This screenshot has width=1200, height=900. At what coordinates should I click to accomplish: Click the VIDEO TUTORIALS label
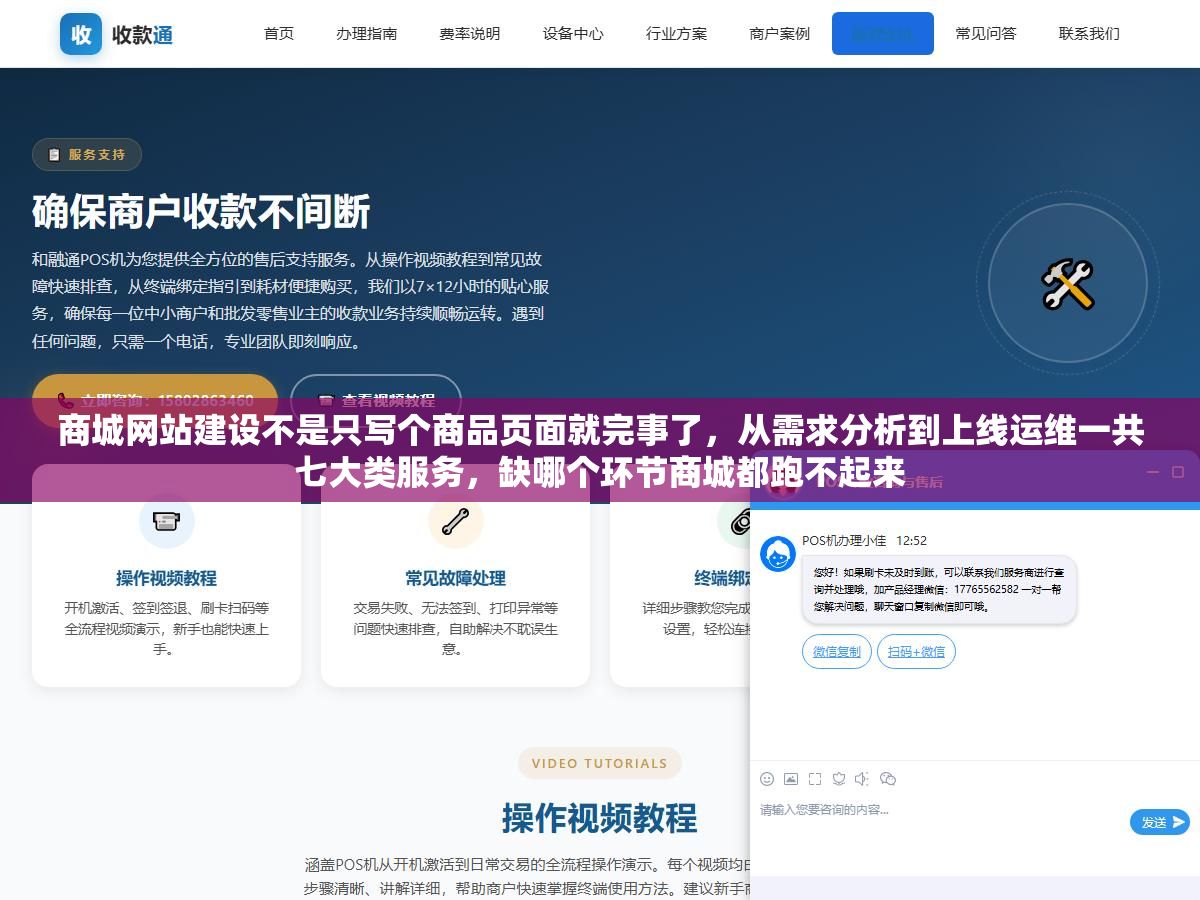pyautogui.click(x=599, y=763)
